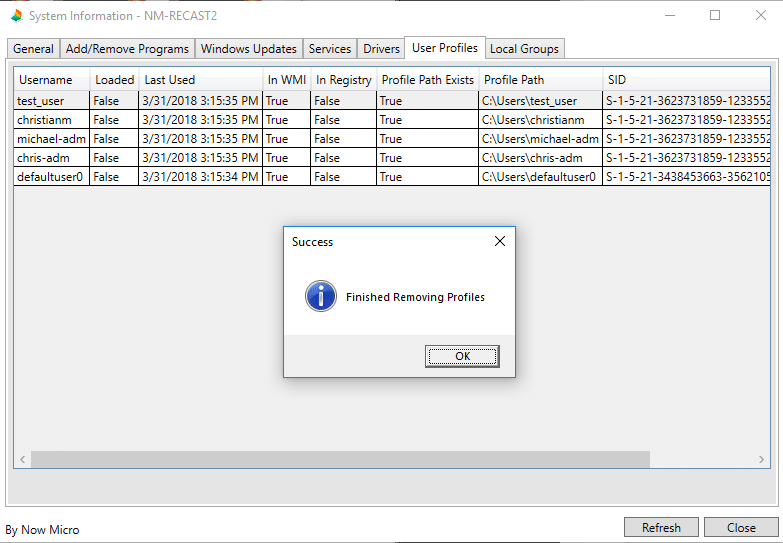Click the horizontal scrollbar left arrow
The width and height of the screenshot is (783, 543).
click(x=21, y=459)
